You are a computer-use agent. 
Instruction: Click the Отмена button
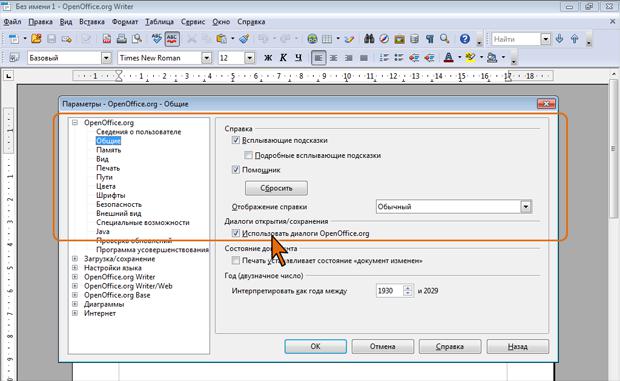[x=383, y=346]
